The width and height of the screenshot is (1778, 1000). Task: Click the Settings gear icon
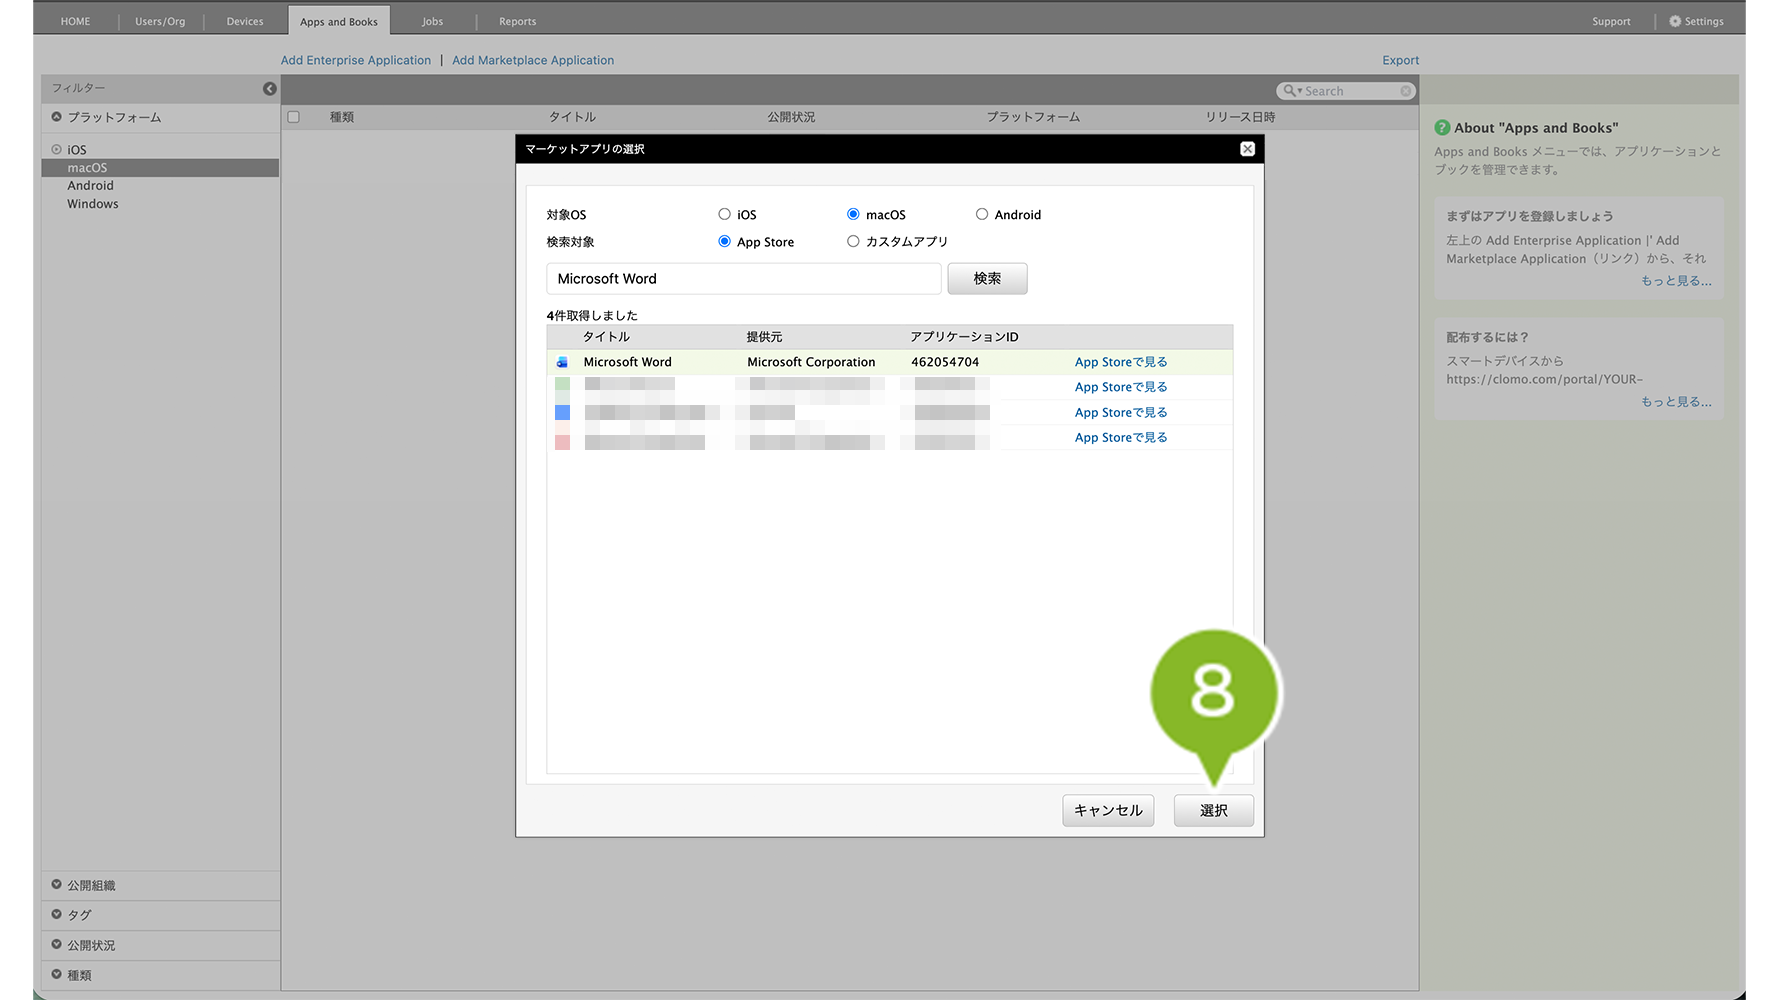[1675, 21]
